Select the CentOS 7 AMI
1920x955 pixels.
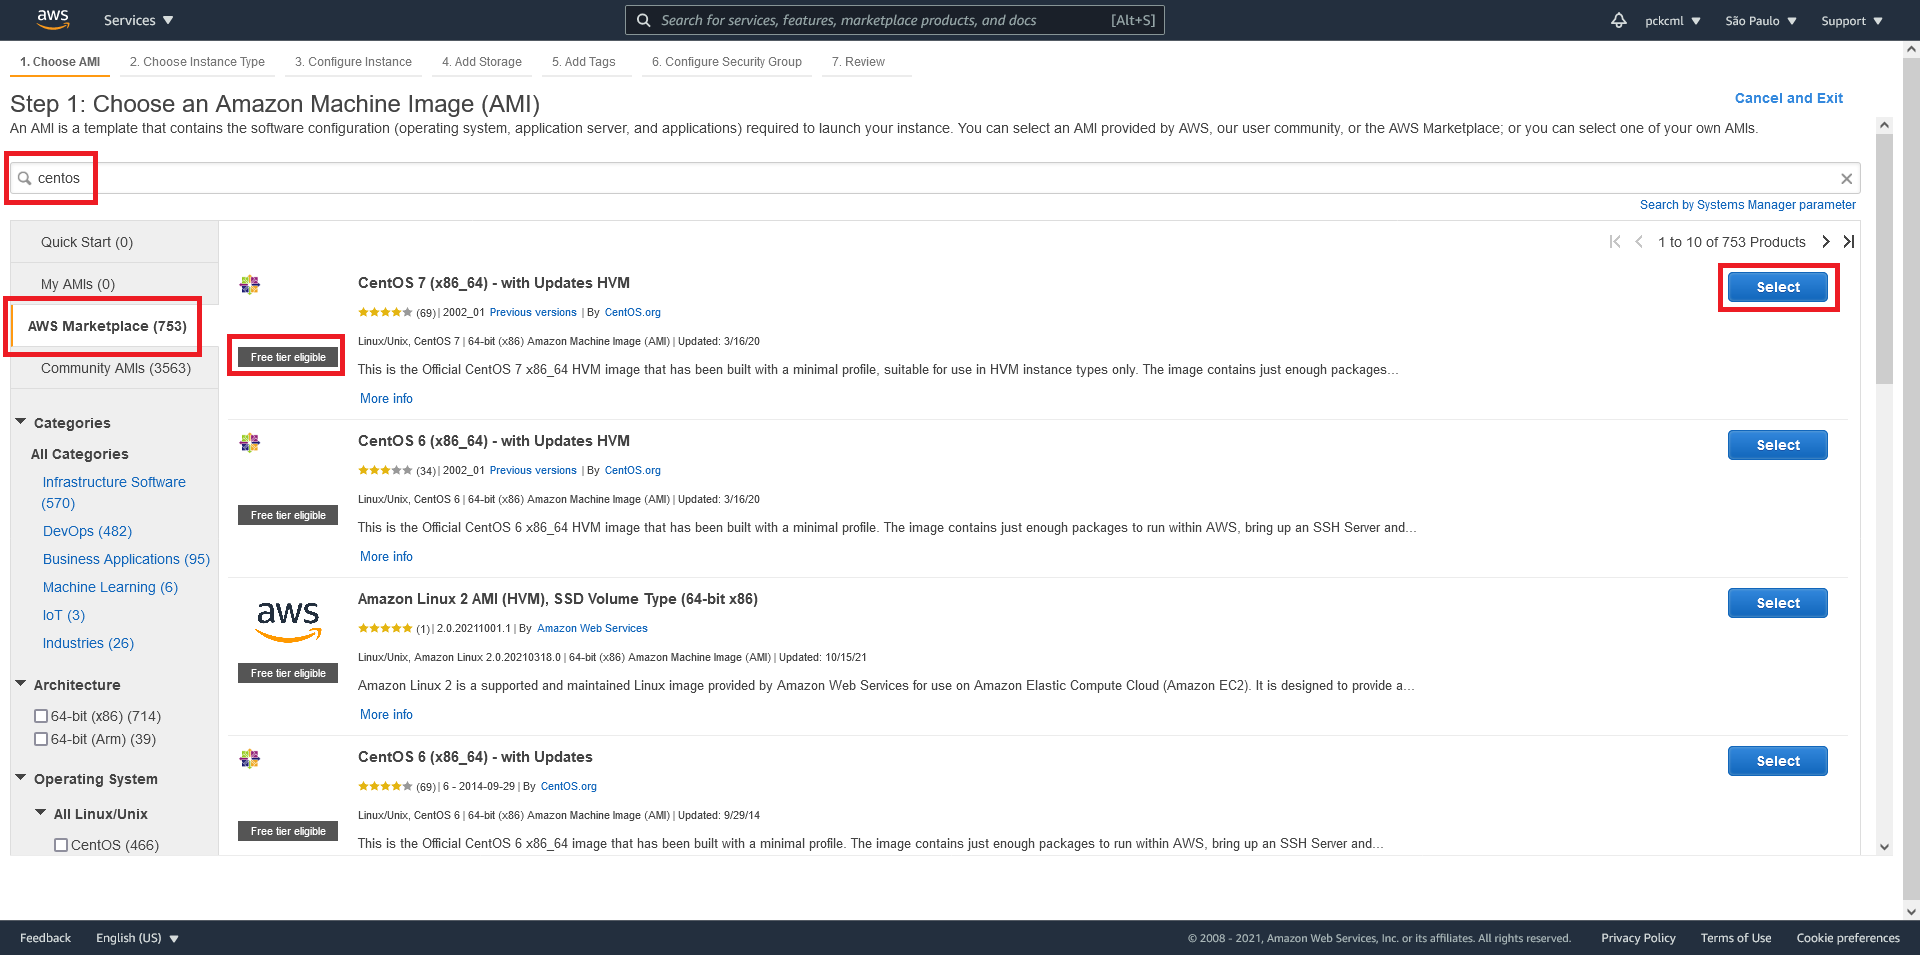pos(1777,286)
